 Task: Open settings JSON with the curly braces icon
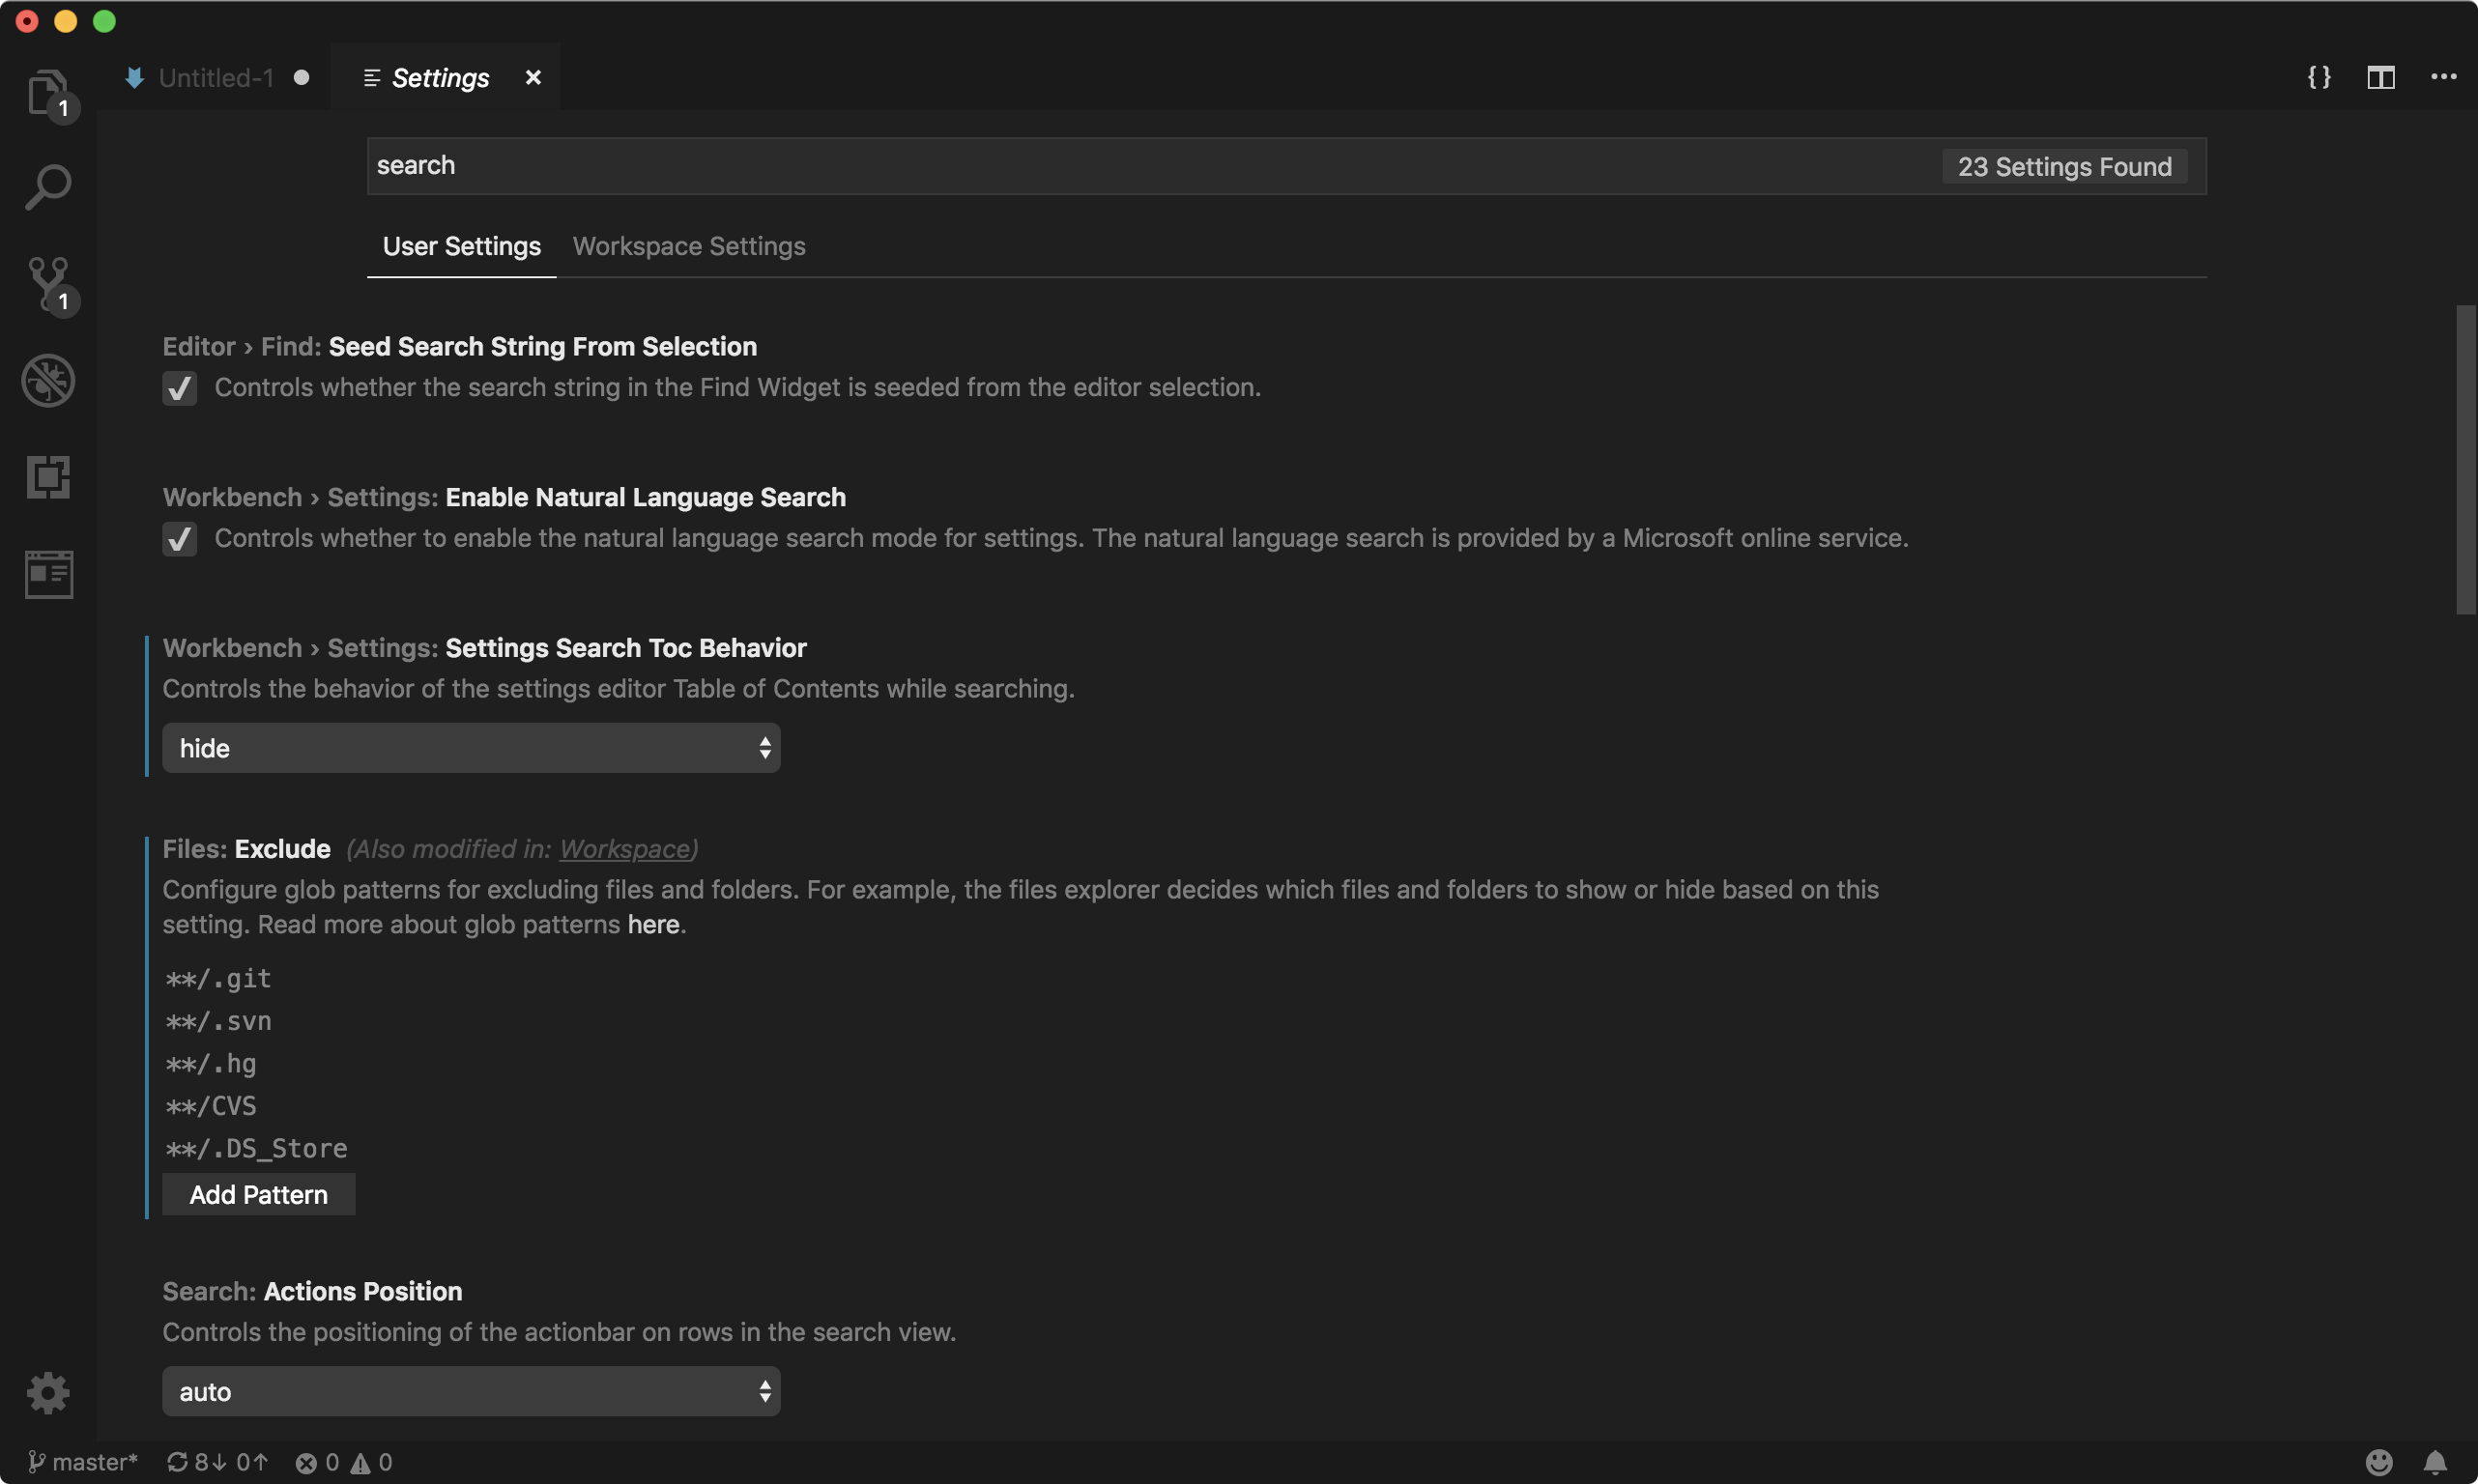tap(2319, 77)
